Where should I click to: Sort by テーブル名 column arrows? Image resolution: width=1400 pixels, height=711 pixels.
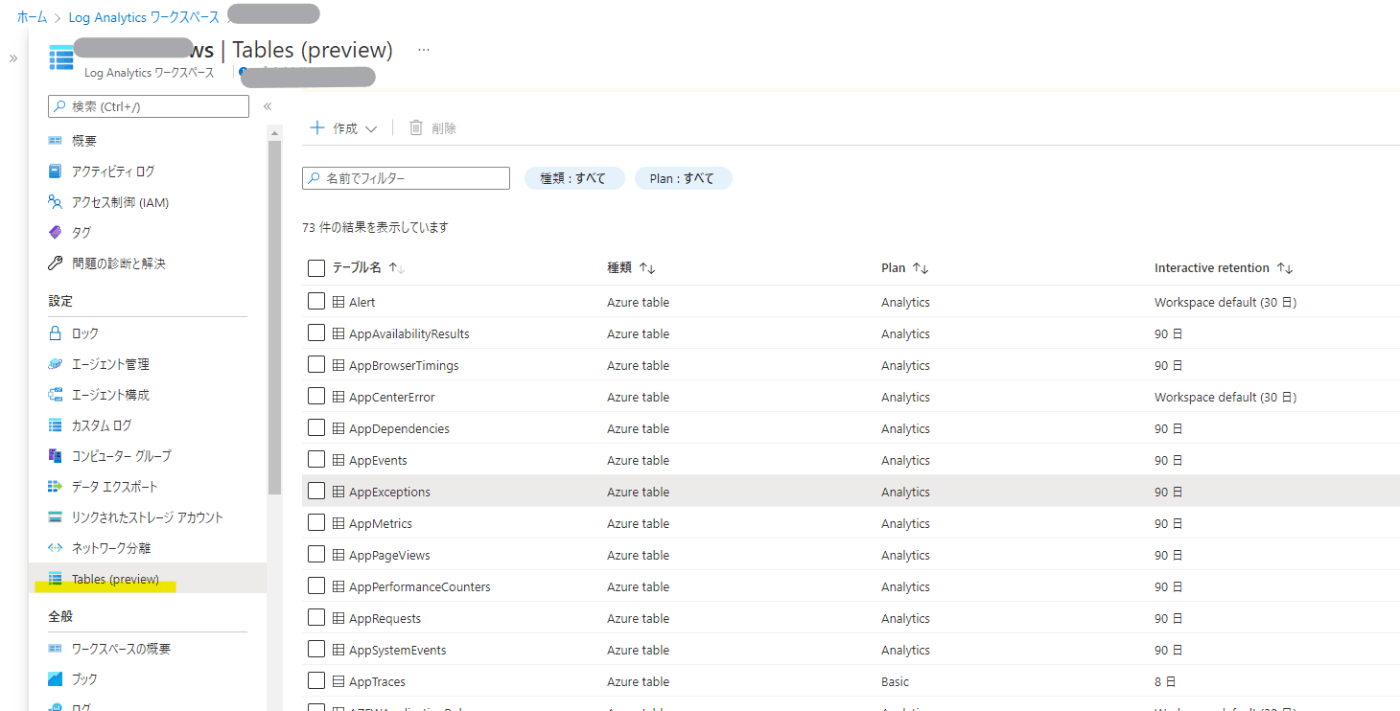[396, 268]
